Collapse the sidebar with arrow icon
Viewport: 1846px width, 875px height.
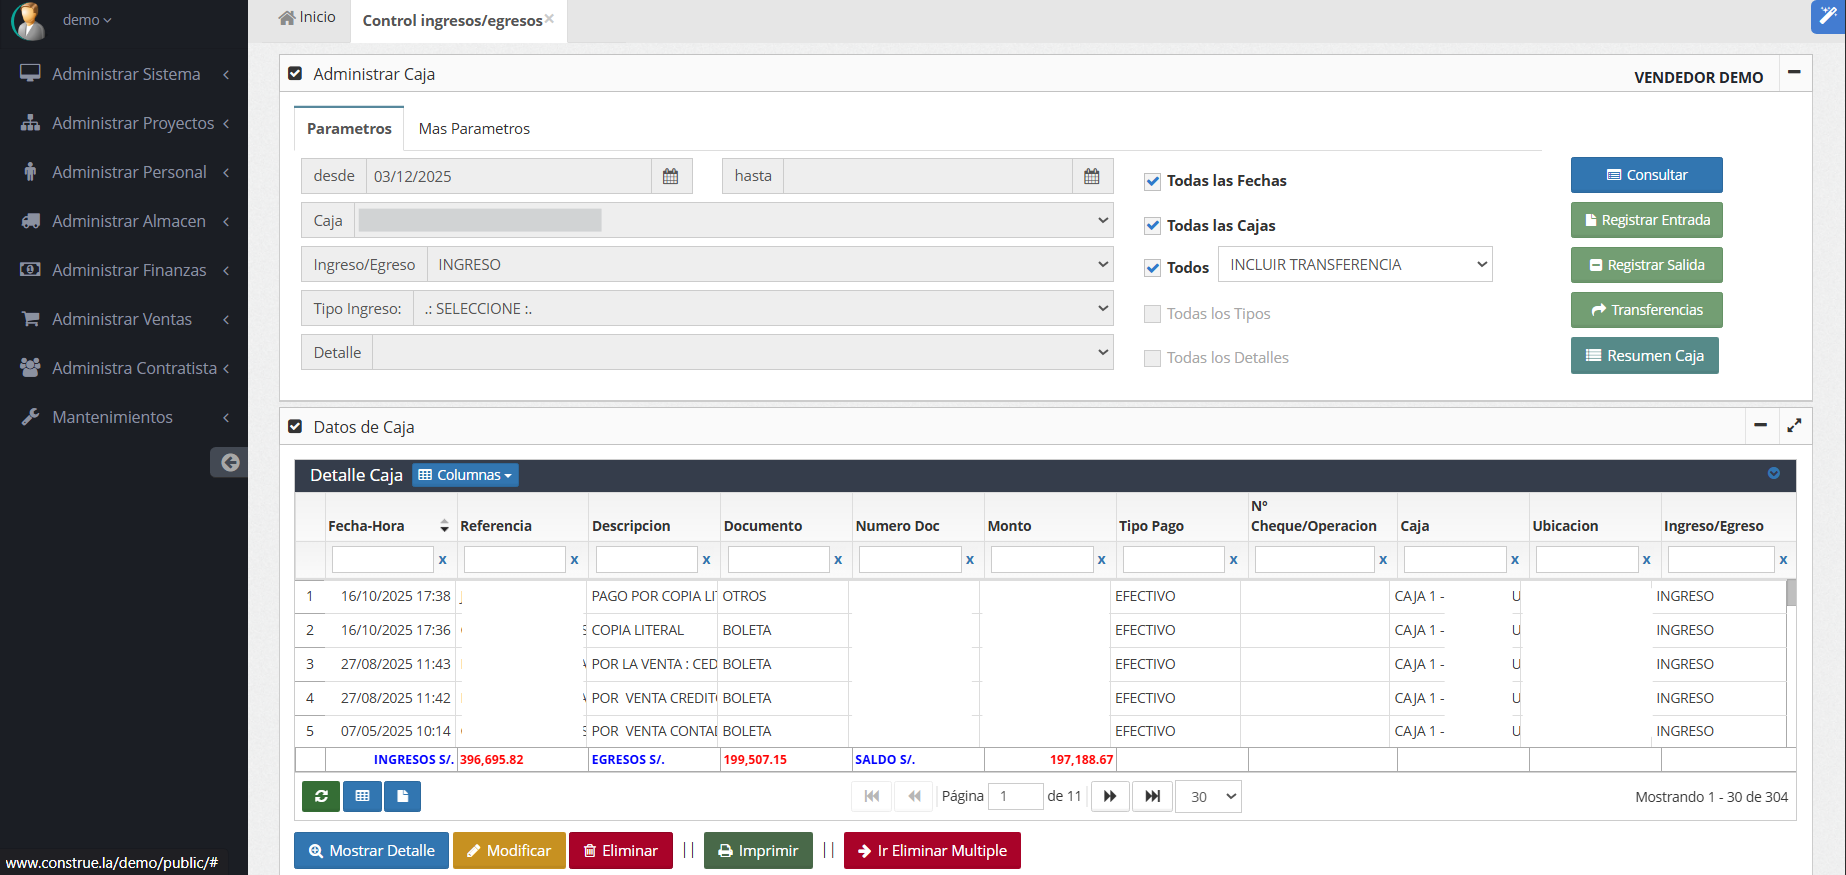point(230,462)
